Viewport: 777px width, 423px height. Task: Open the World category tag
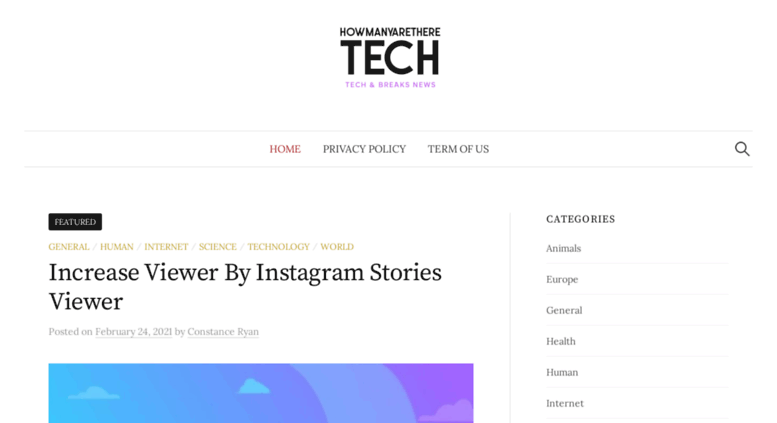click(x=337, y=247)
